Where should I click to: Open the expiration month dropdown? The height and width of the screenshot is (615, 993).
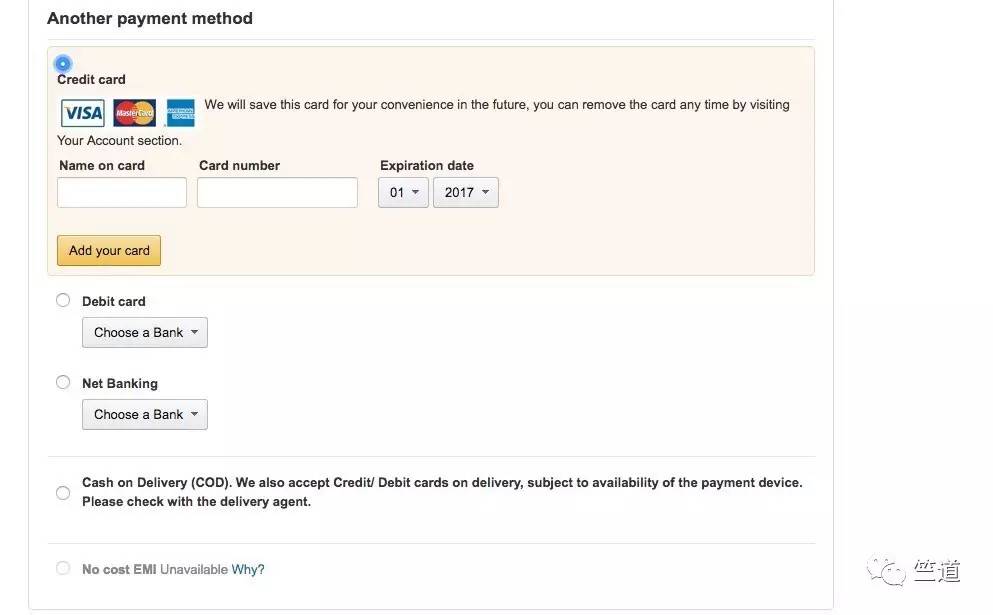(403, 192)
